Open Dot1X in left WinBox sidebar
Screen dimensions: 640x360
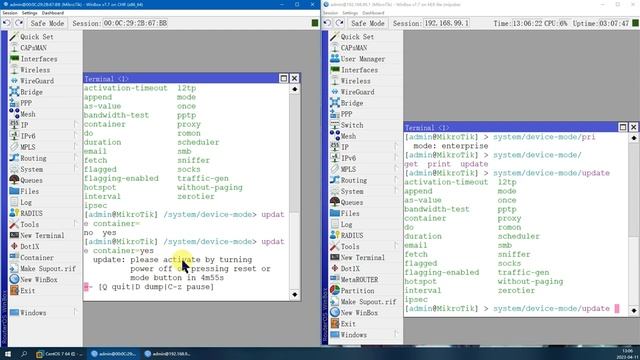point(29,246)
